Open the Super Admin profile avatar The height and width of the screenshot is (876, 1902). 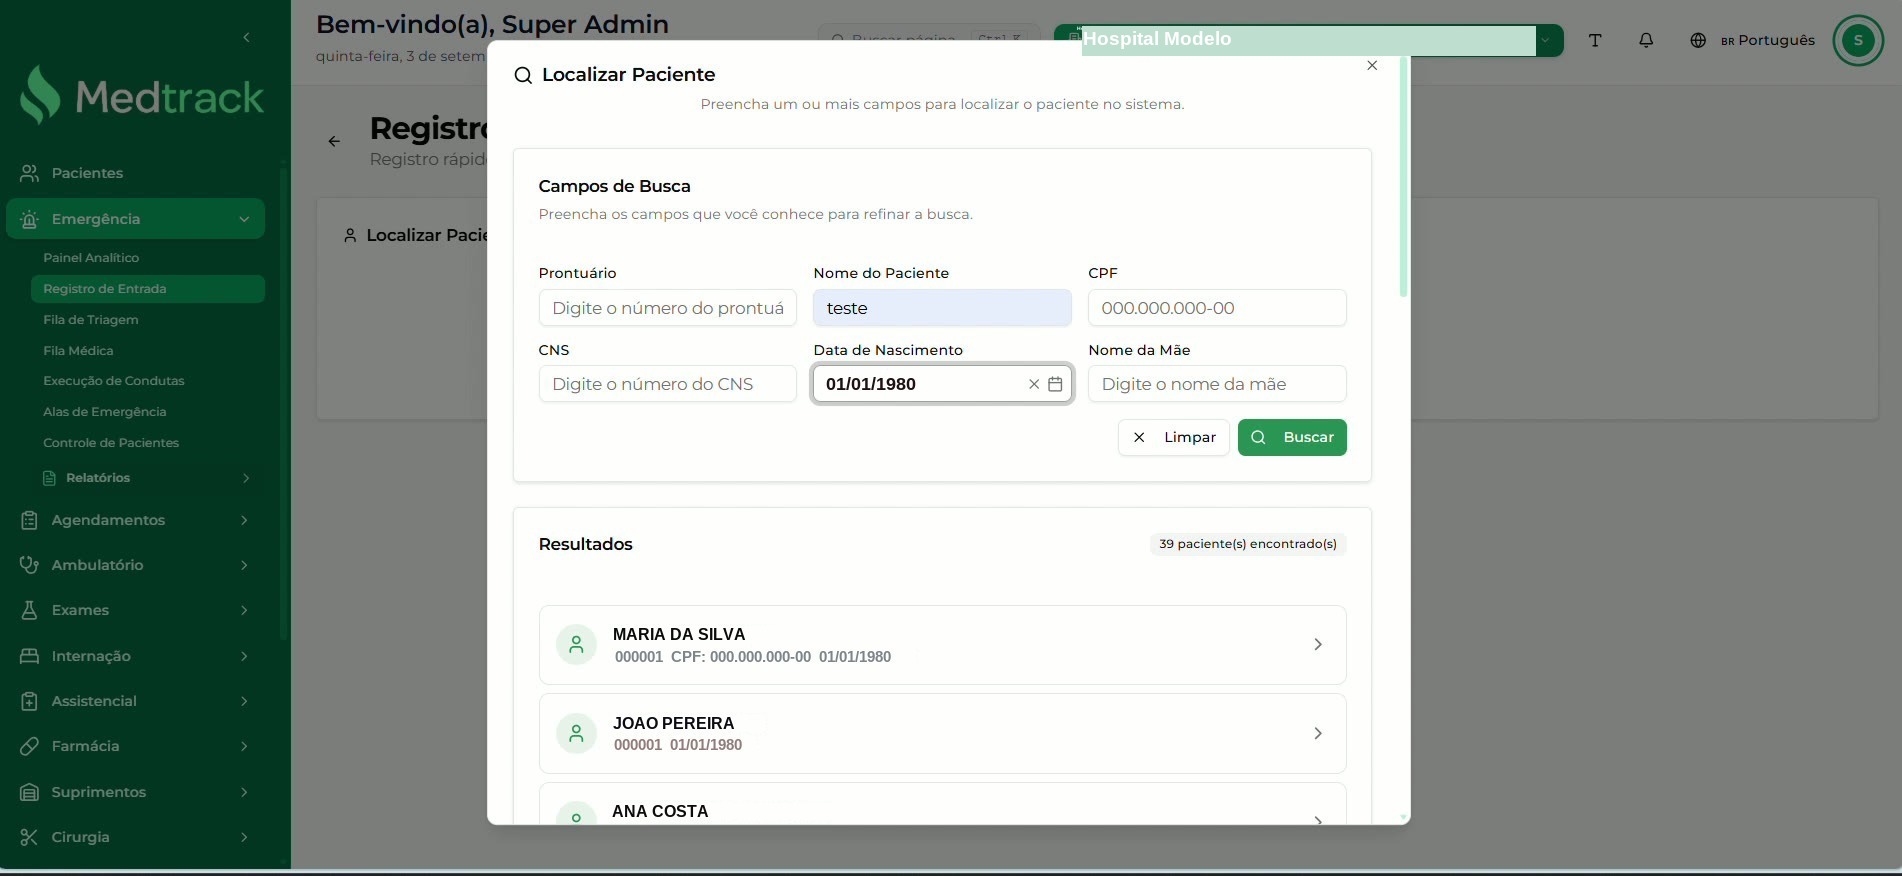(x=1858, y=40)
